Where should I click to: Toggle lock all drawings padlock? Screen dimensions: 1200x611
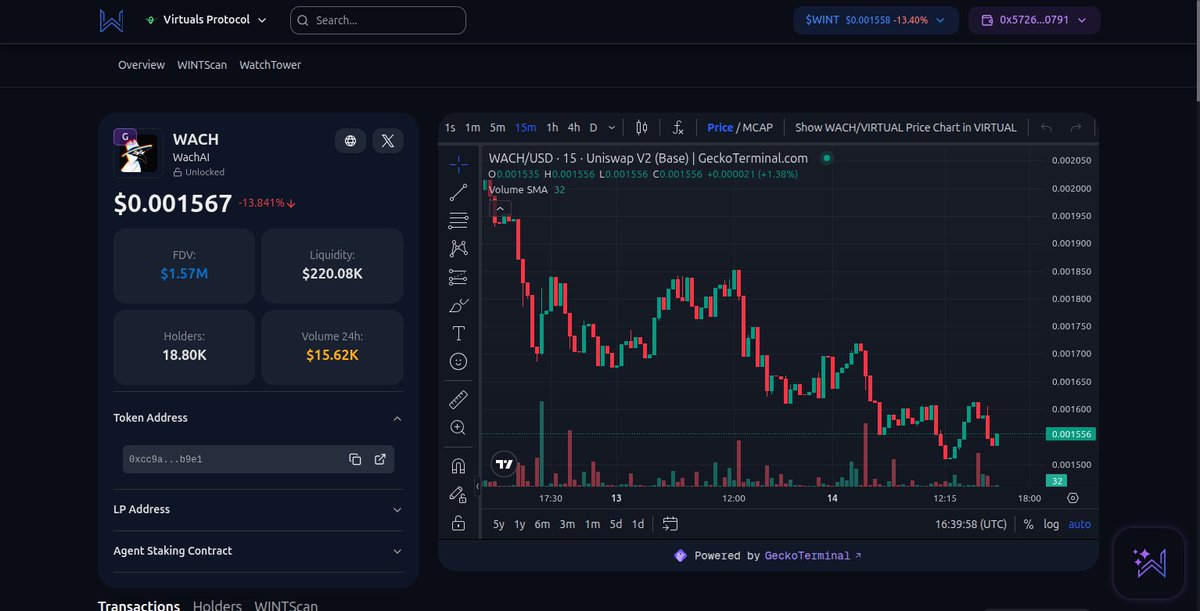[x=458, y=522]
